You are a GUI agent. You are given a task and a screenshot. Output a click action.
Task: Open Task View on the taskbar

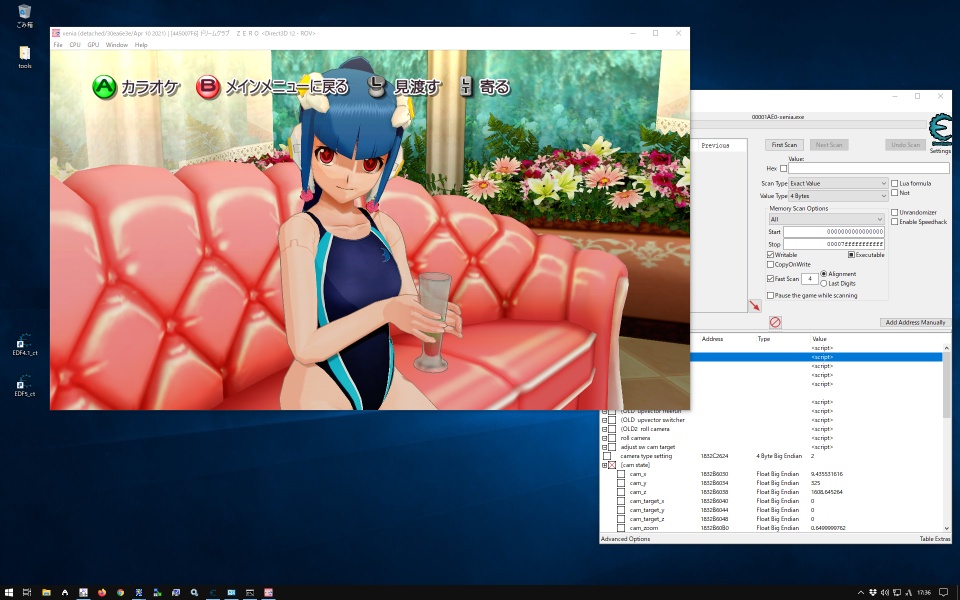pos(27,593)
